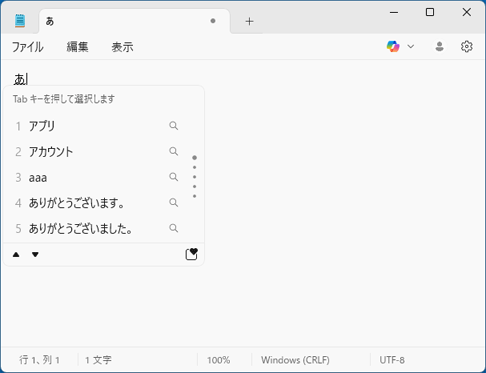This screenshot has width=486, height=373.
Task: Open the 編集 menu
Action: click(77, 47)
